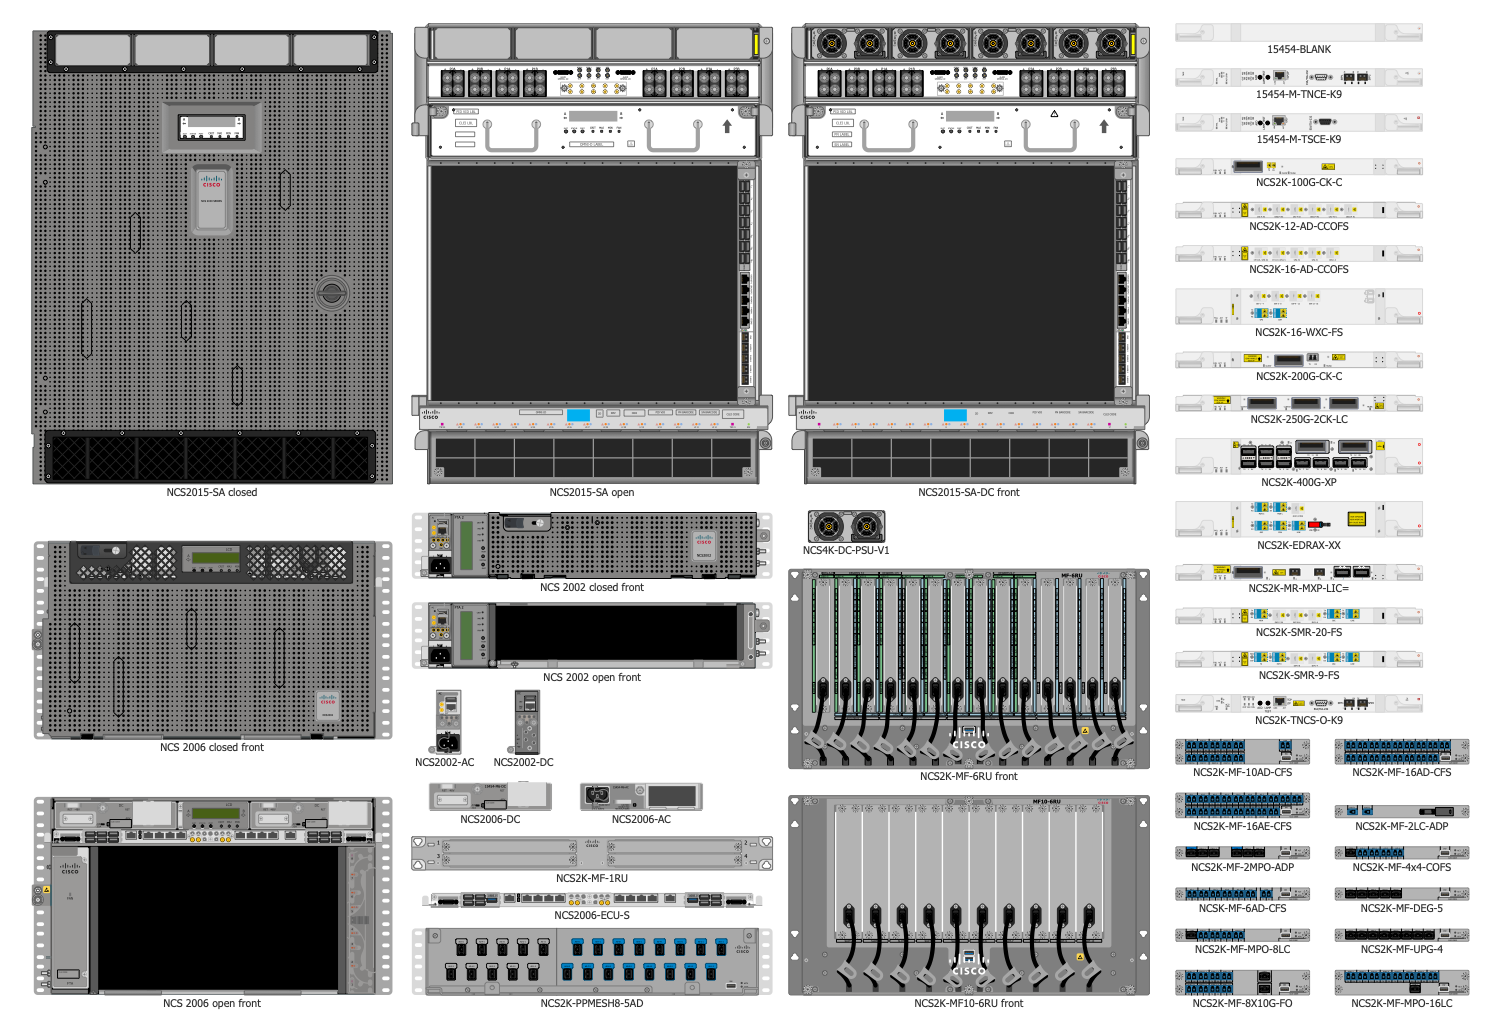Click the NCS2K-MF-MPO-16LC module shape

click(x=1402, y=982)
